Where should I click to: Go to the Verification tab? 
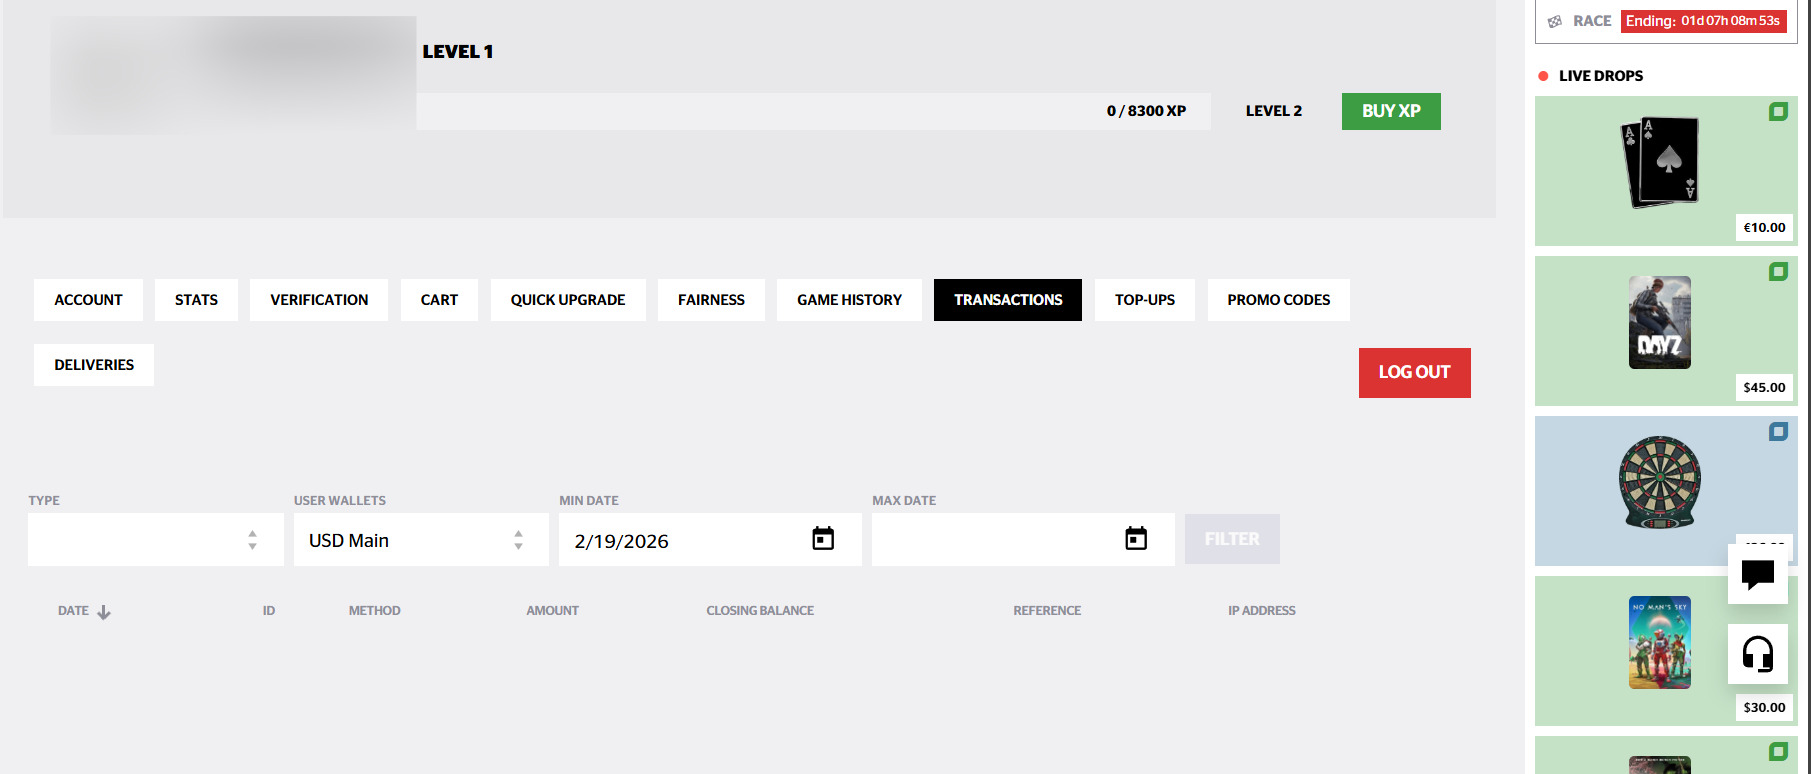319,300
